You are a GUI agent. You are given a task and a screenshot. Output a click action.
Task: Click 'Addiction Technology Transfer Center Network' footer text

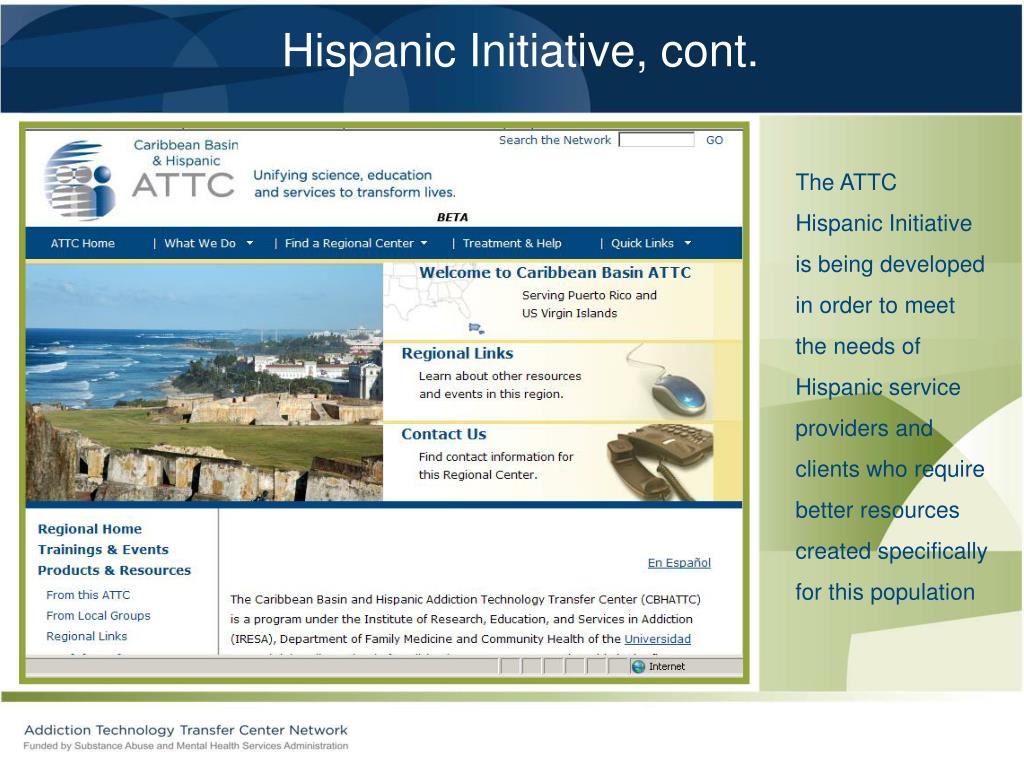tap(186, 730)
